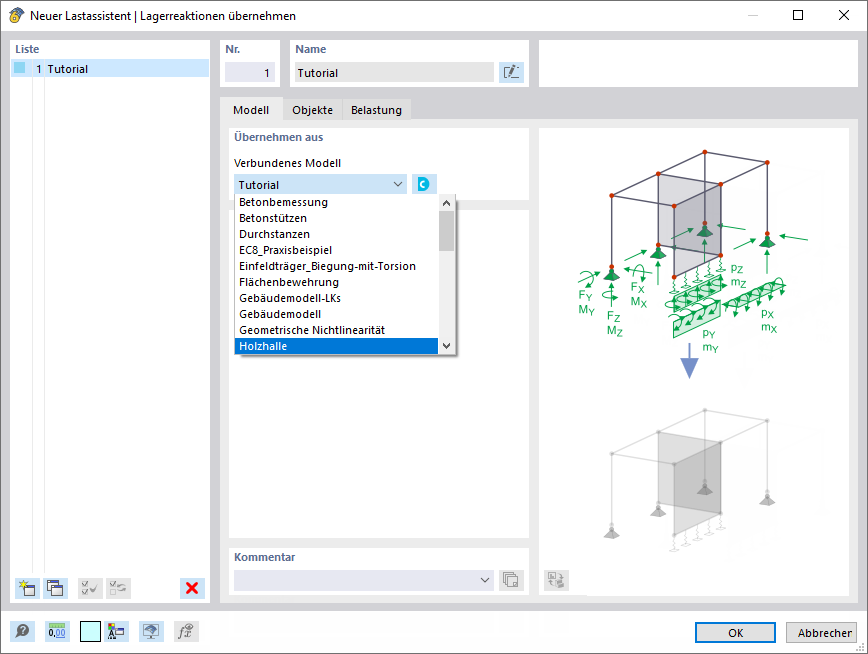Click the preview image toggle icon under graphic
The width and height of the screenshot is (868, 654).
click(556, 580)
